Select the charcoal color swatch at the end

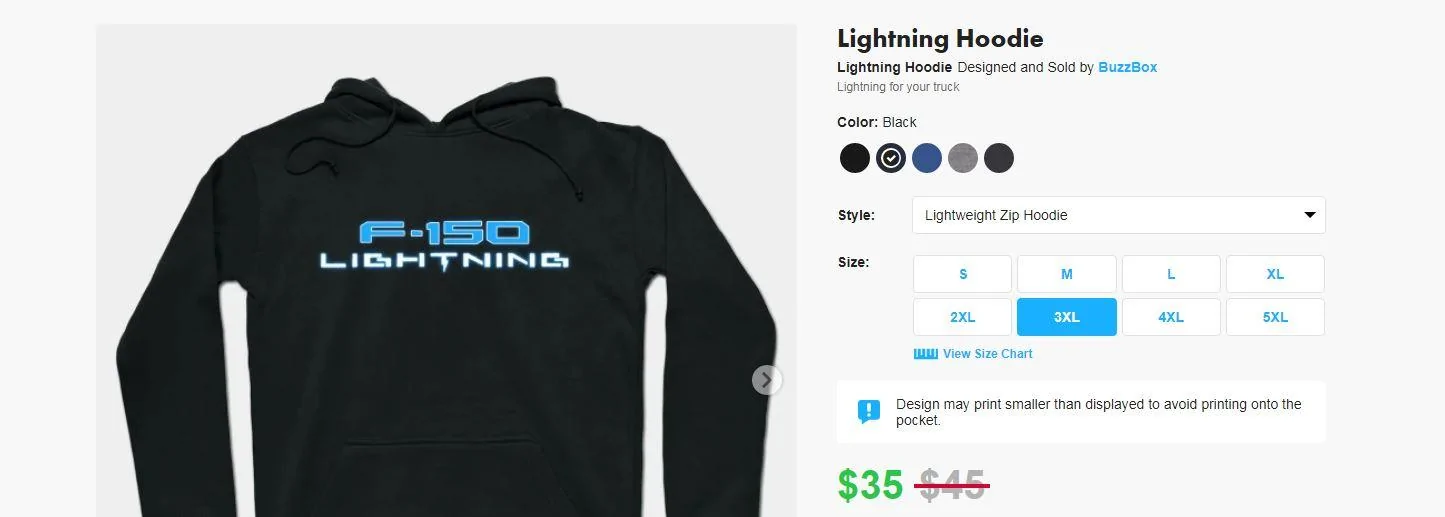click(999, 158)
